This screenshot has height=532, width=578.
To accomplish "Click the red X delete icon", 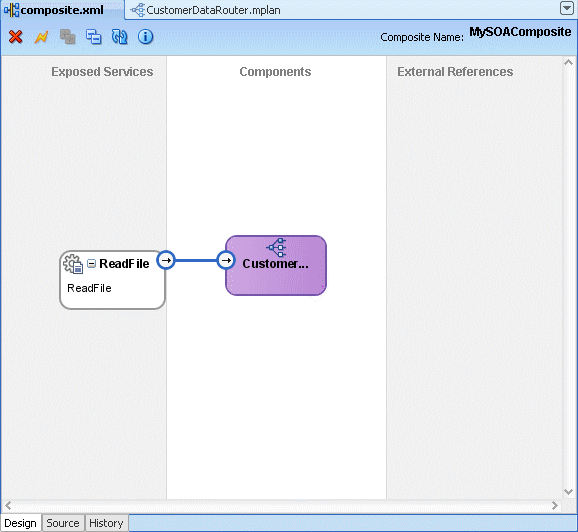I will coord(15,37).
